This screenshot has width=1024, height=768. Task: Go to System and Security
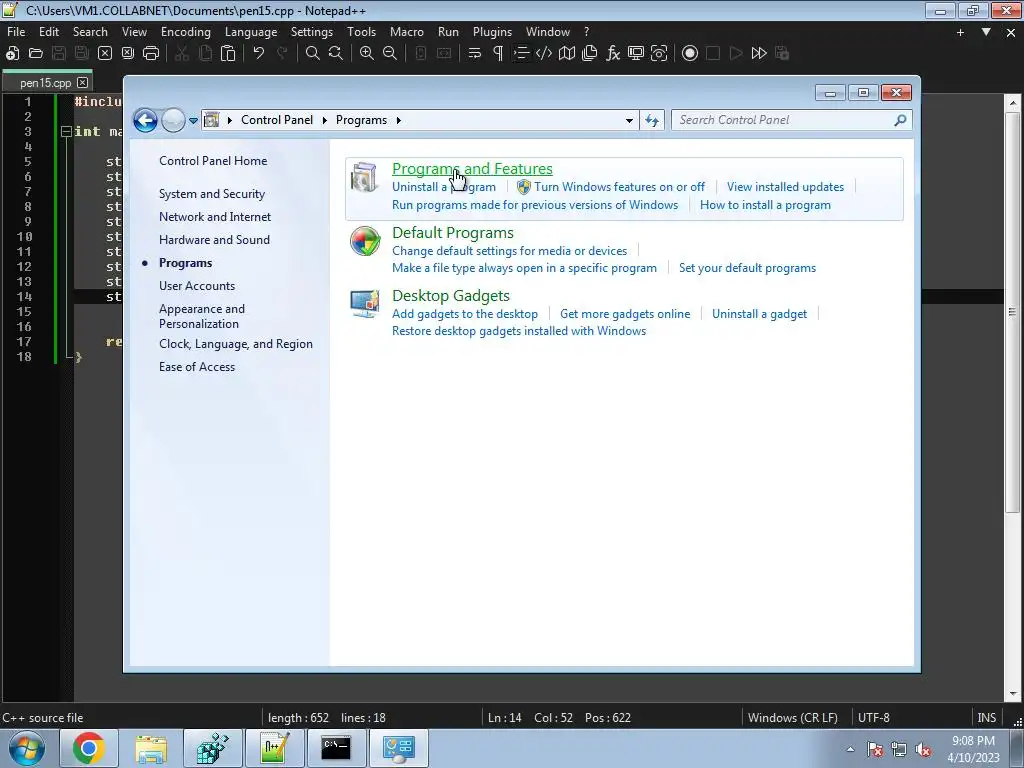[x=212, y=194]
